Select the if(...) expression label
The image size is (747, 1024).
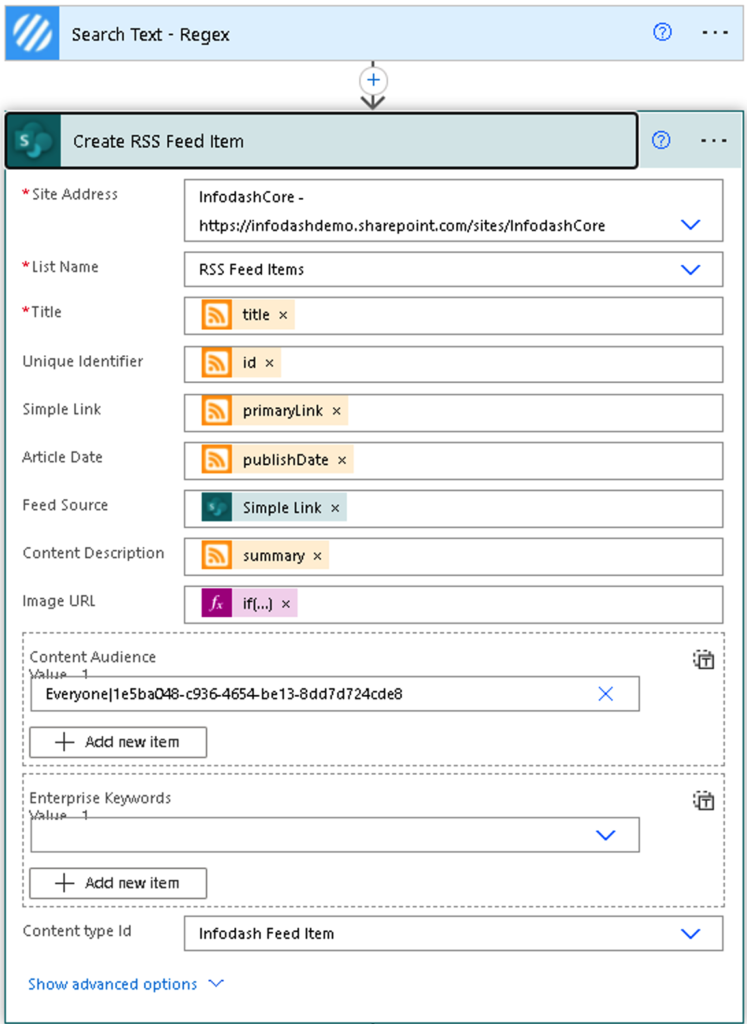[258, 605]
